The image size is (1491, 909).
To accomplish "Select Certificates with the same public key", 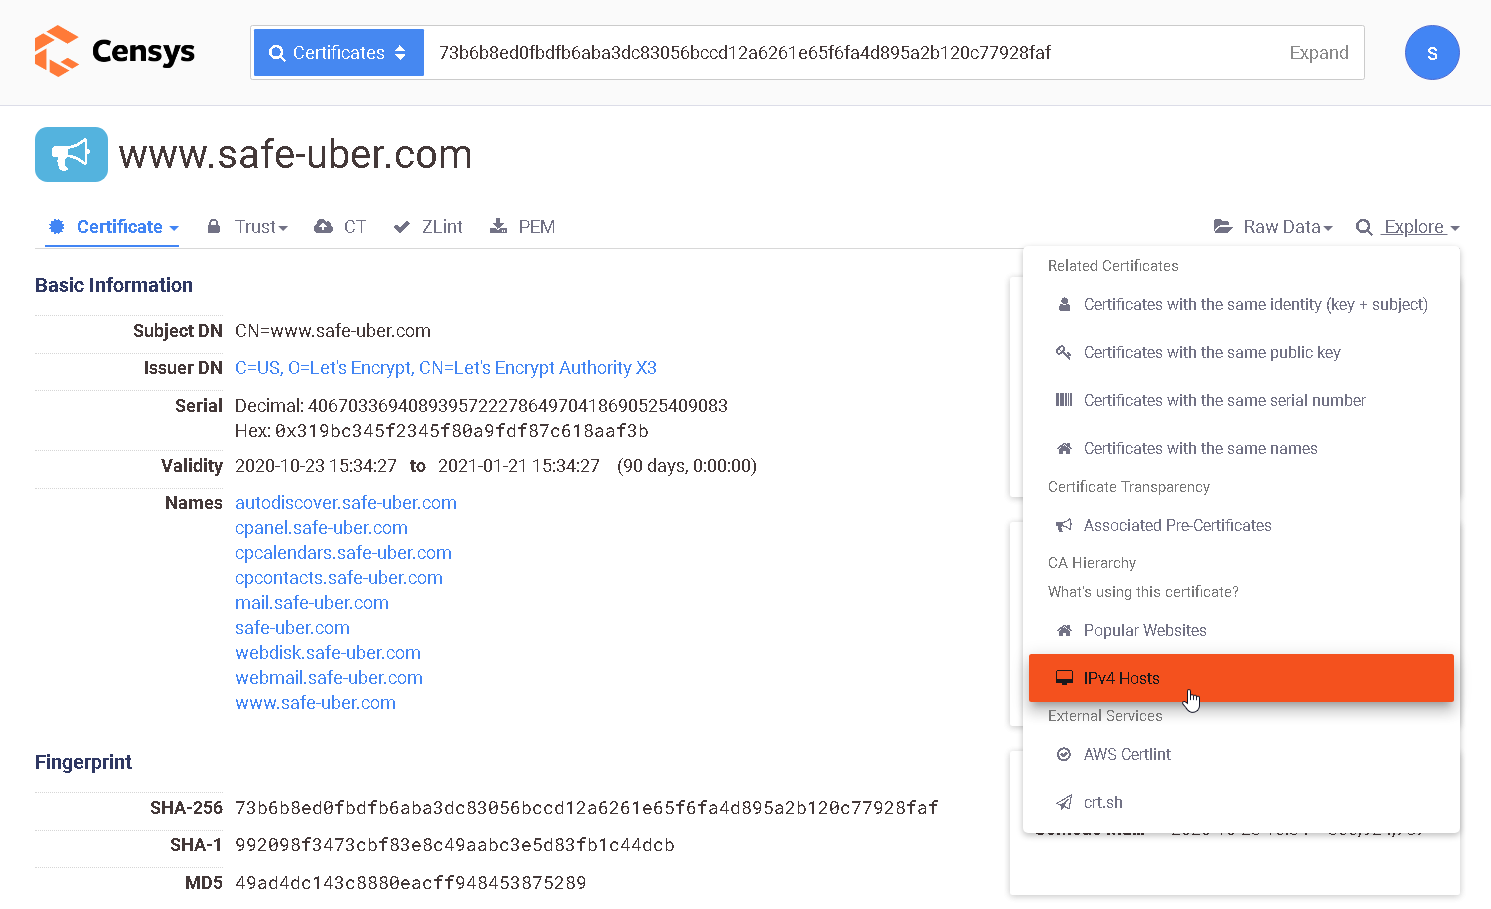I will (x=1211, y=352).
